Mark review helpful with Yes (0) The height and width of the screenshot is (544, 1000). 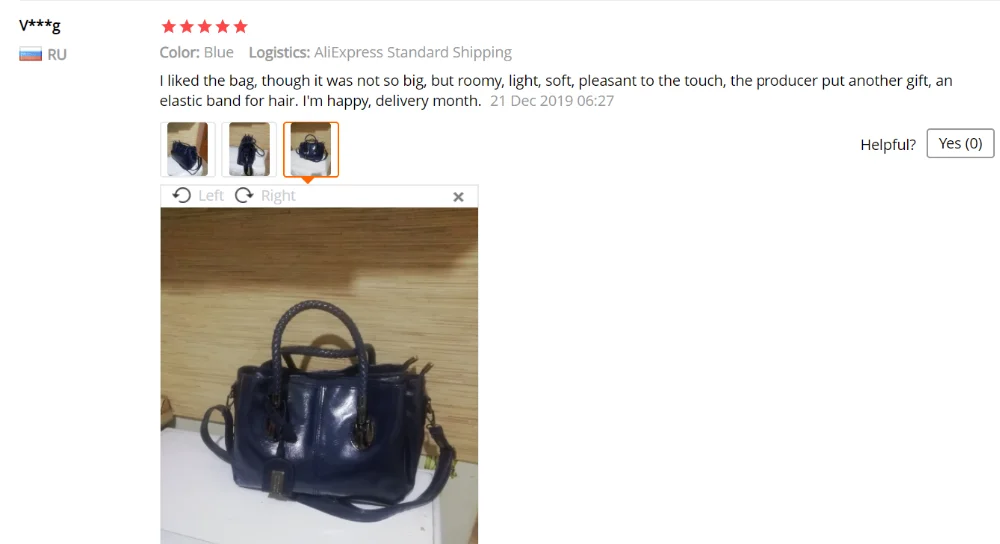click(x=960, y=143)
